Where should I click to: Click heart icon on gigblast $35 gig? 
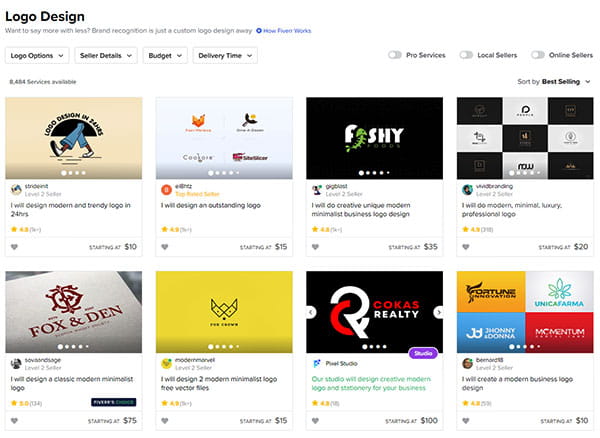[x=315, y=247]
